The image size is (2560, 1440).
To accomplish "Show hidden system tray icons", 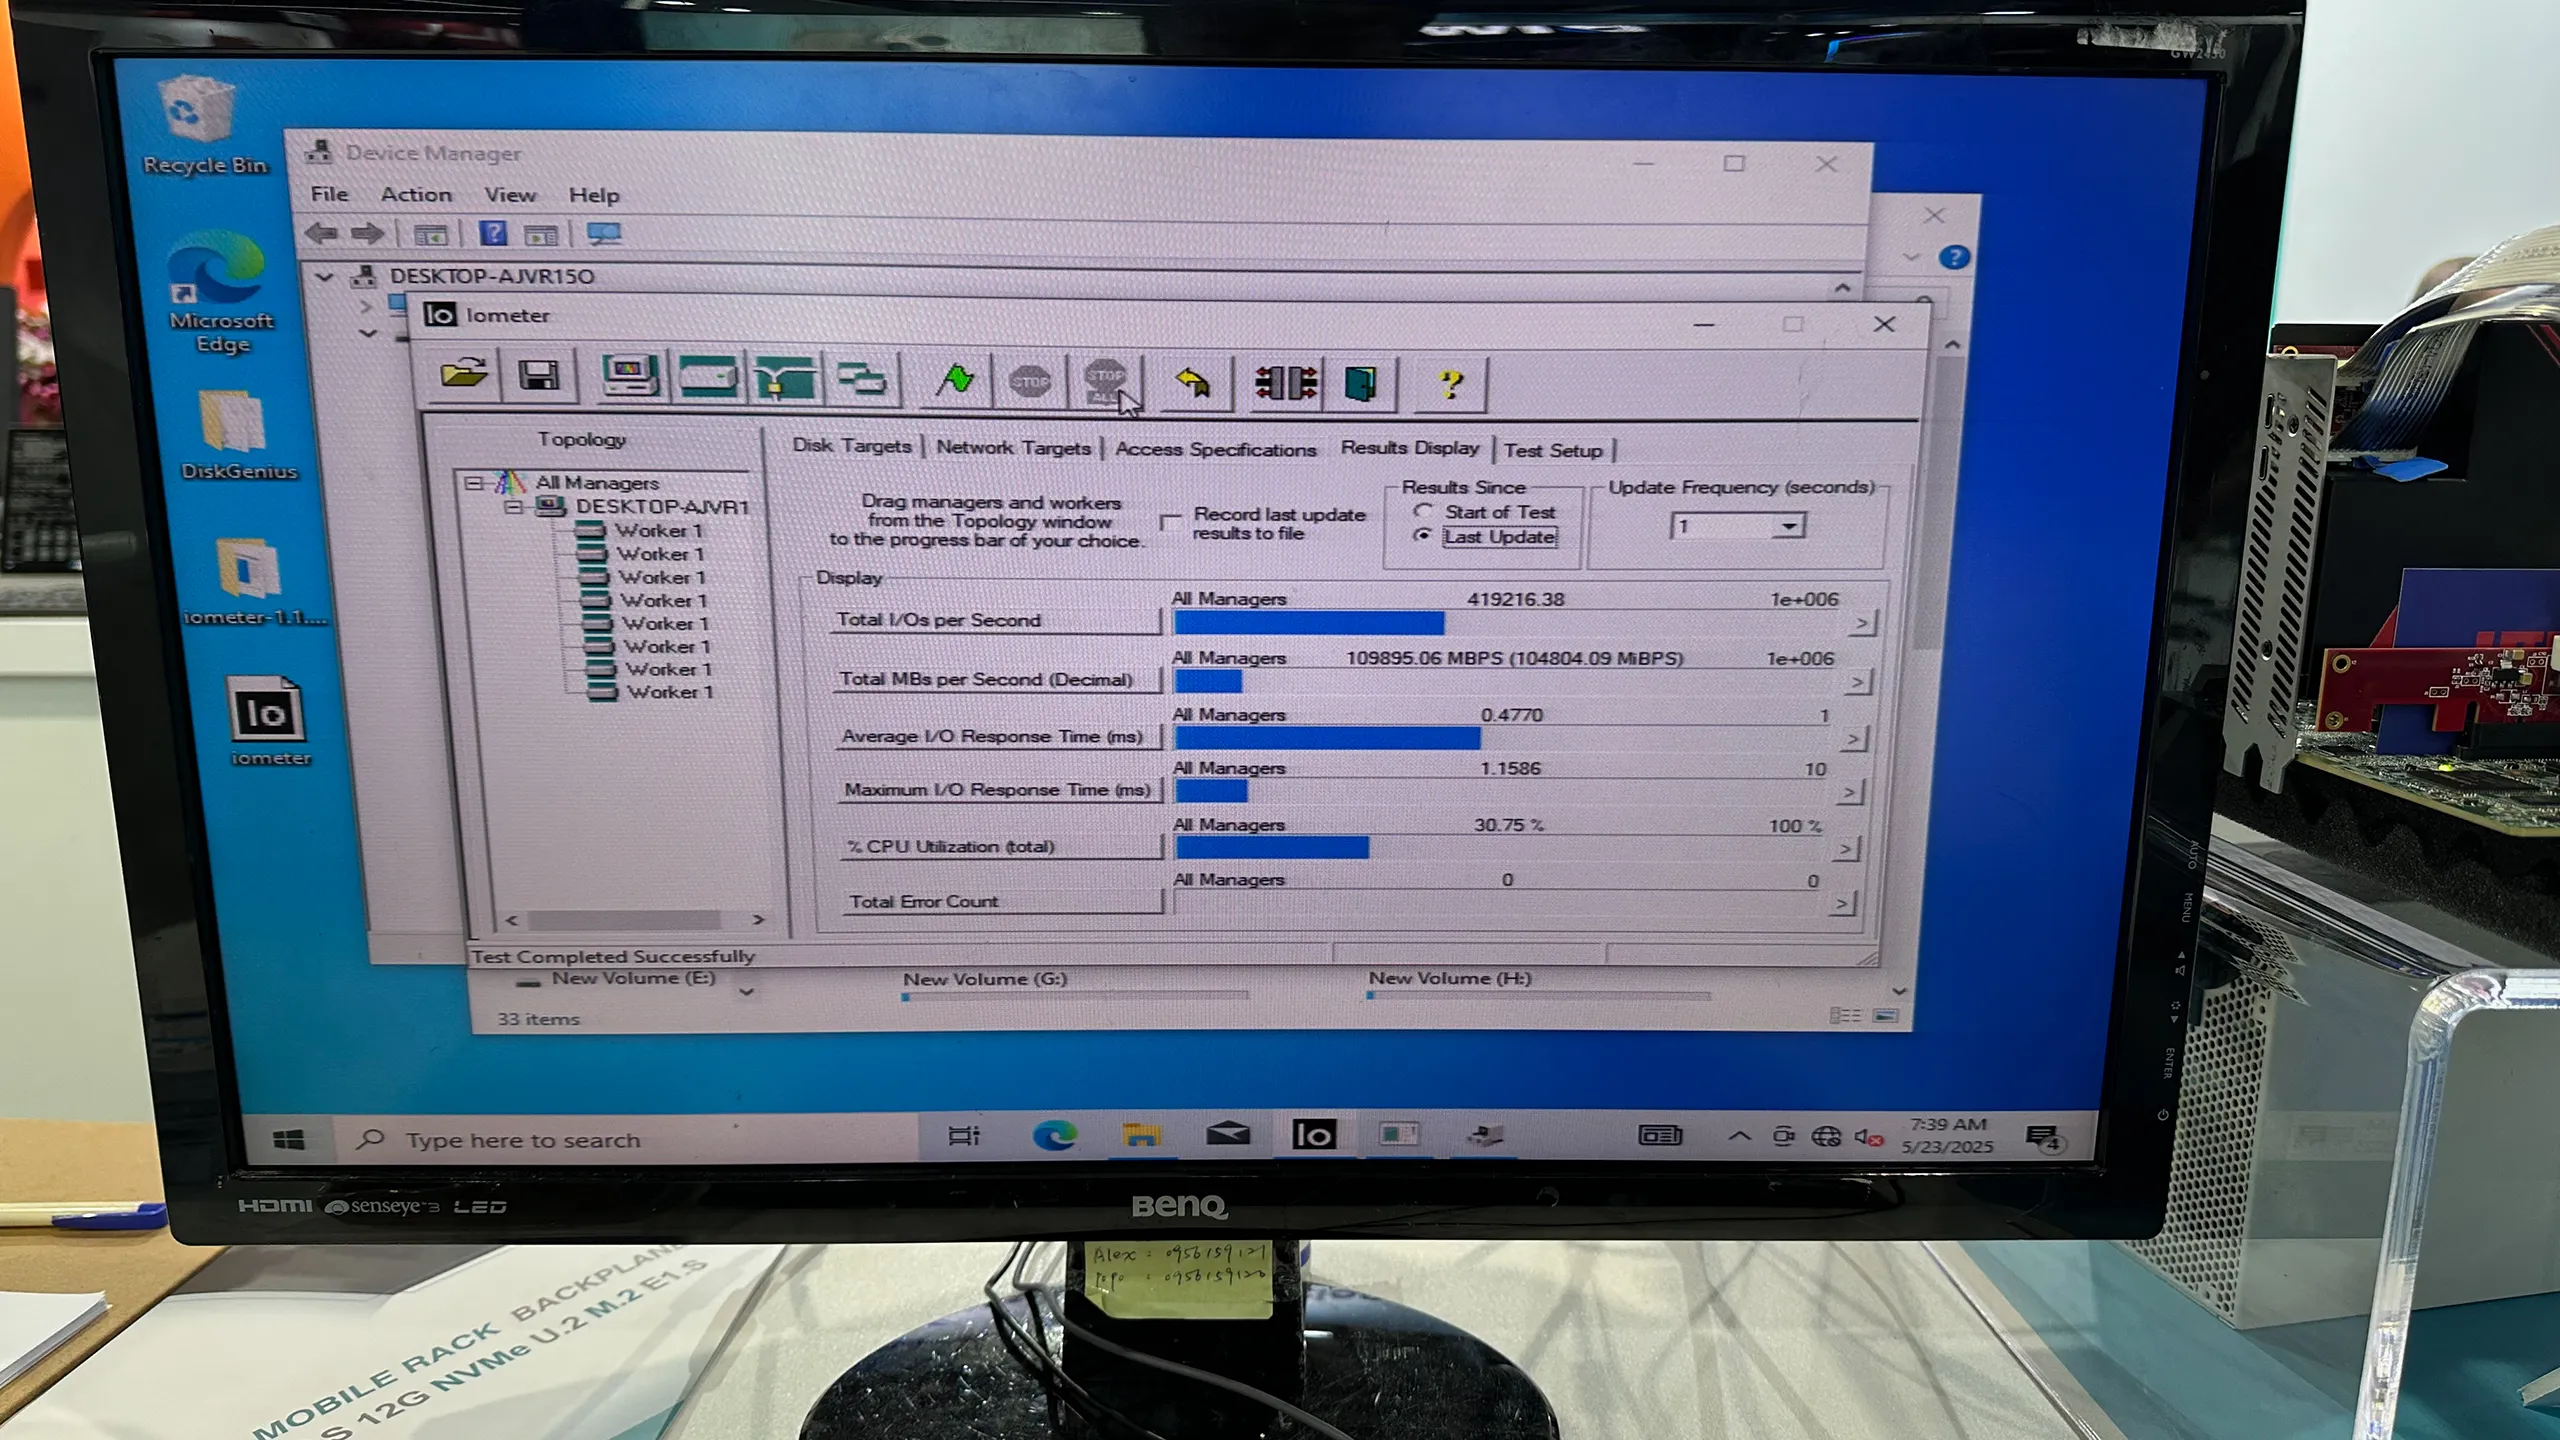I will click(x=1739, y=1136).
